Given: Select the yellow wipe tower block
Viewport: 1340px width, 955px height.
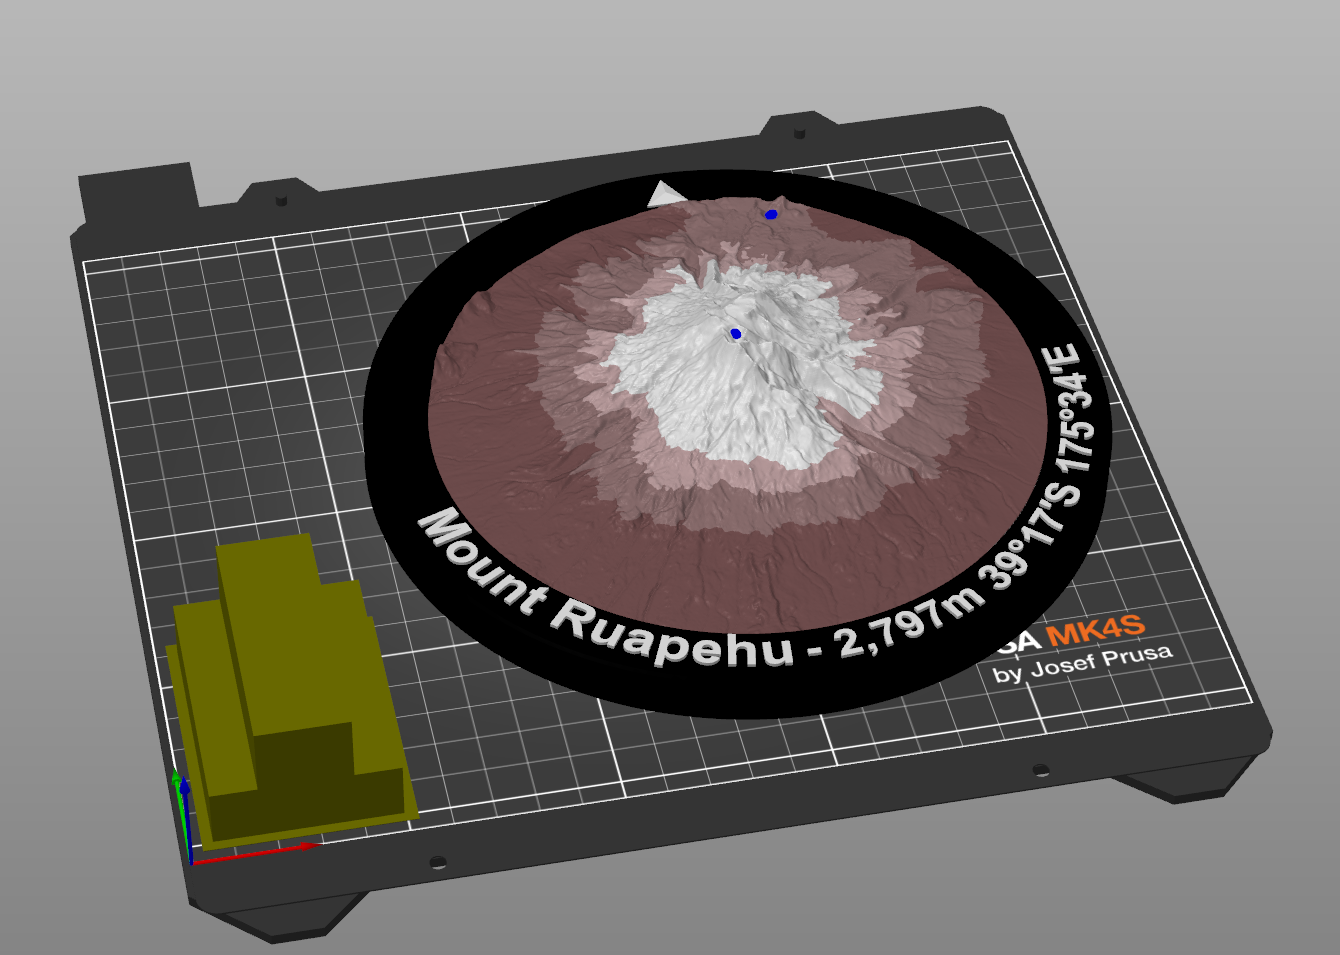Looking at the screenshot, I should click(x=290, y=690).
